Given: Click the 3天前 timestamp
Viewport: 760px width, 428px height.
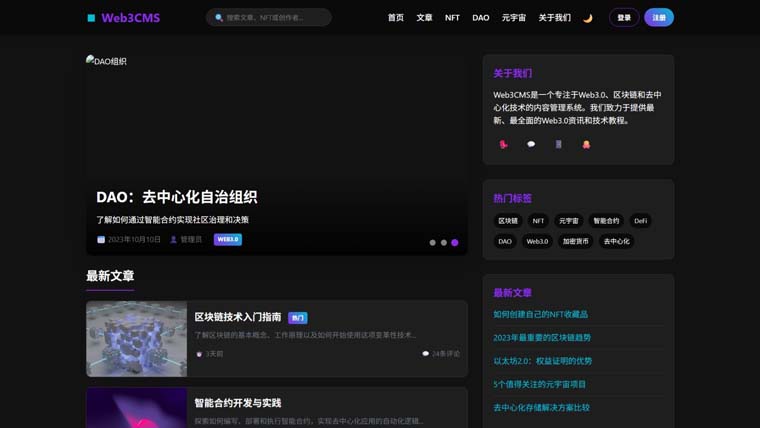Looking at the screenshot, I should pyautogui.click(x=214, y=354).
